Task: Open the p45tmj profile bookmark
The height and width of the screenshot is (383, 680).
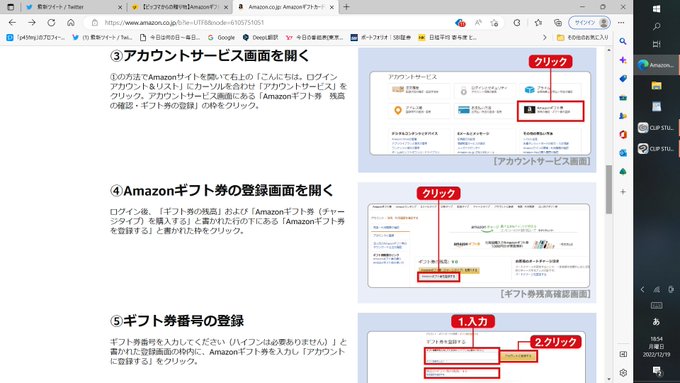Action: [36, 38]
